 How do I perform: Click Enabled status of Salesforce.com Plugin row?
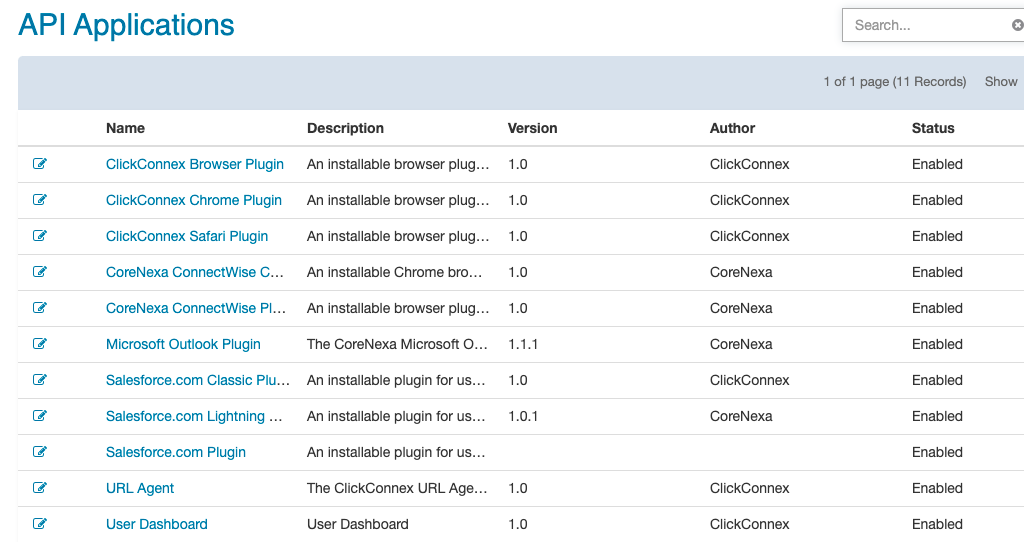click(x=937, y=452)
